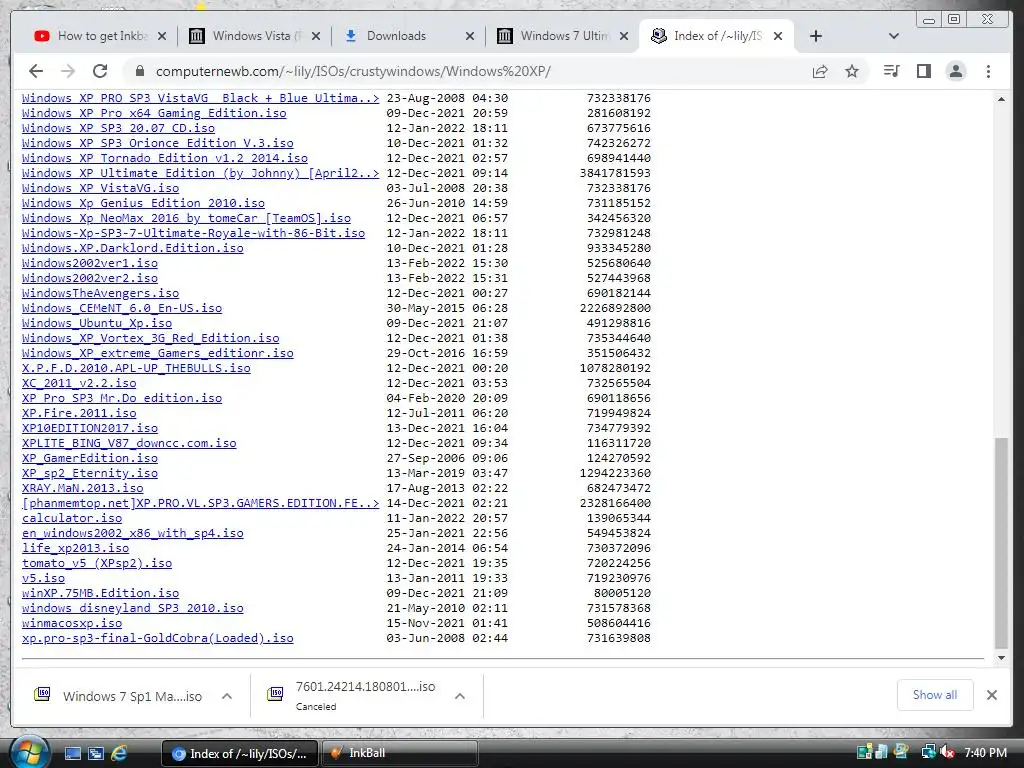Switch to the 'How to get Inkball' tab
This screenshot has height=768, width=1024.
tap(98, 36)
